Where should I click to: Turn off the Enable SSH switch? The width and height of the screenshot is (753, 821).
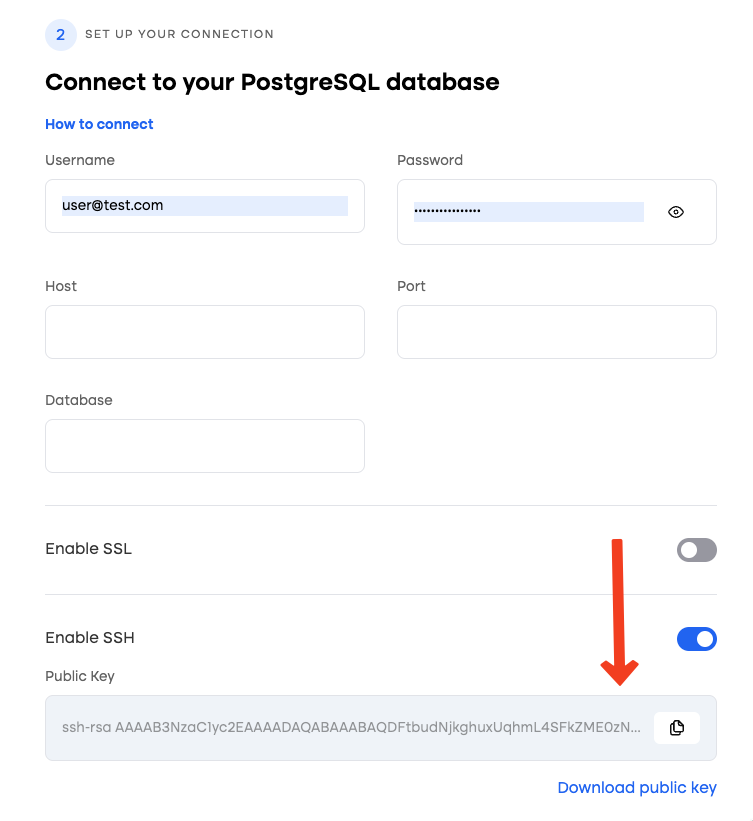pos(696,639)
